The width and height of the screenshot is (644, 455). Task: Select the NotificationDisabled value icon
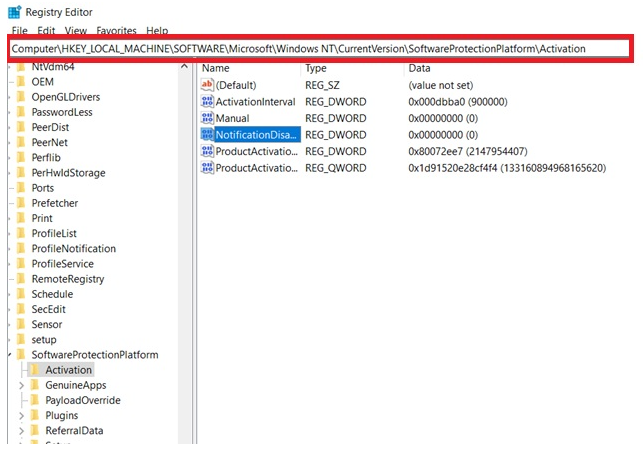tap(207, 134)
